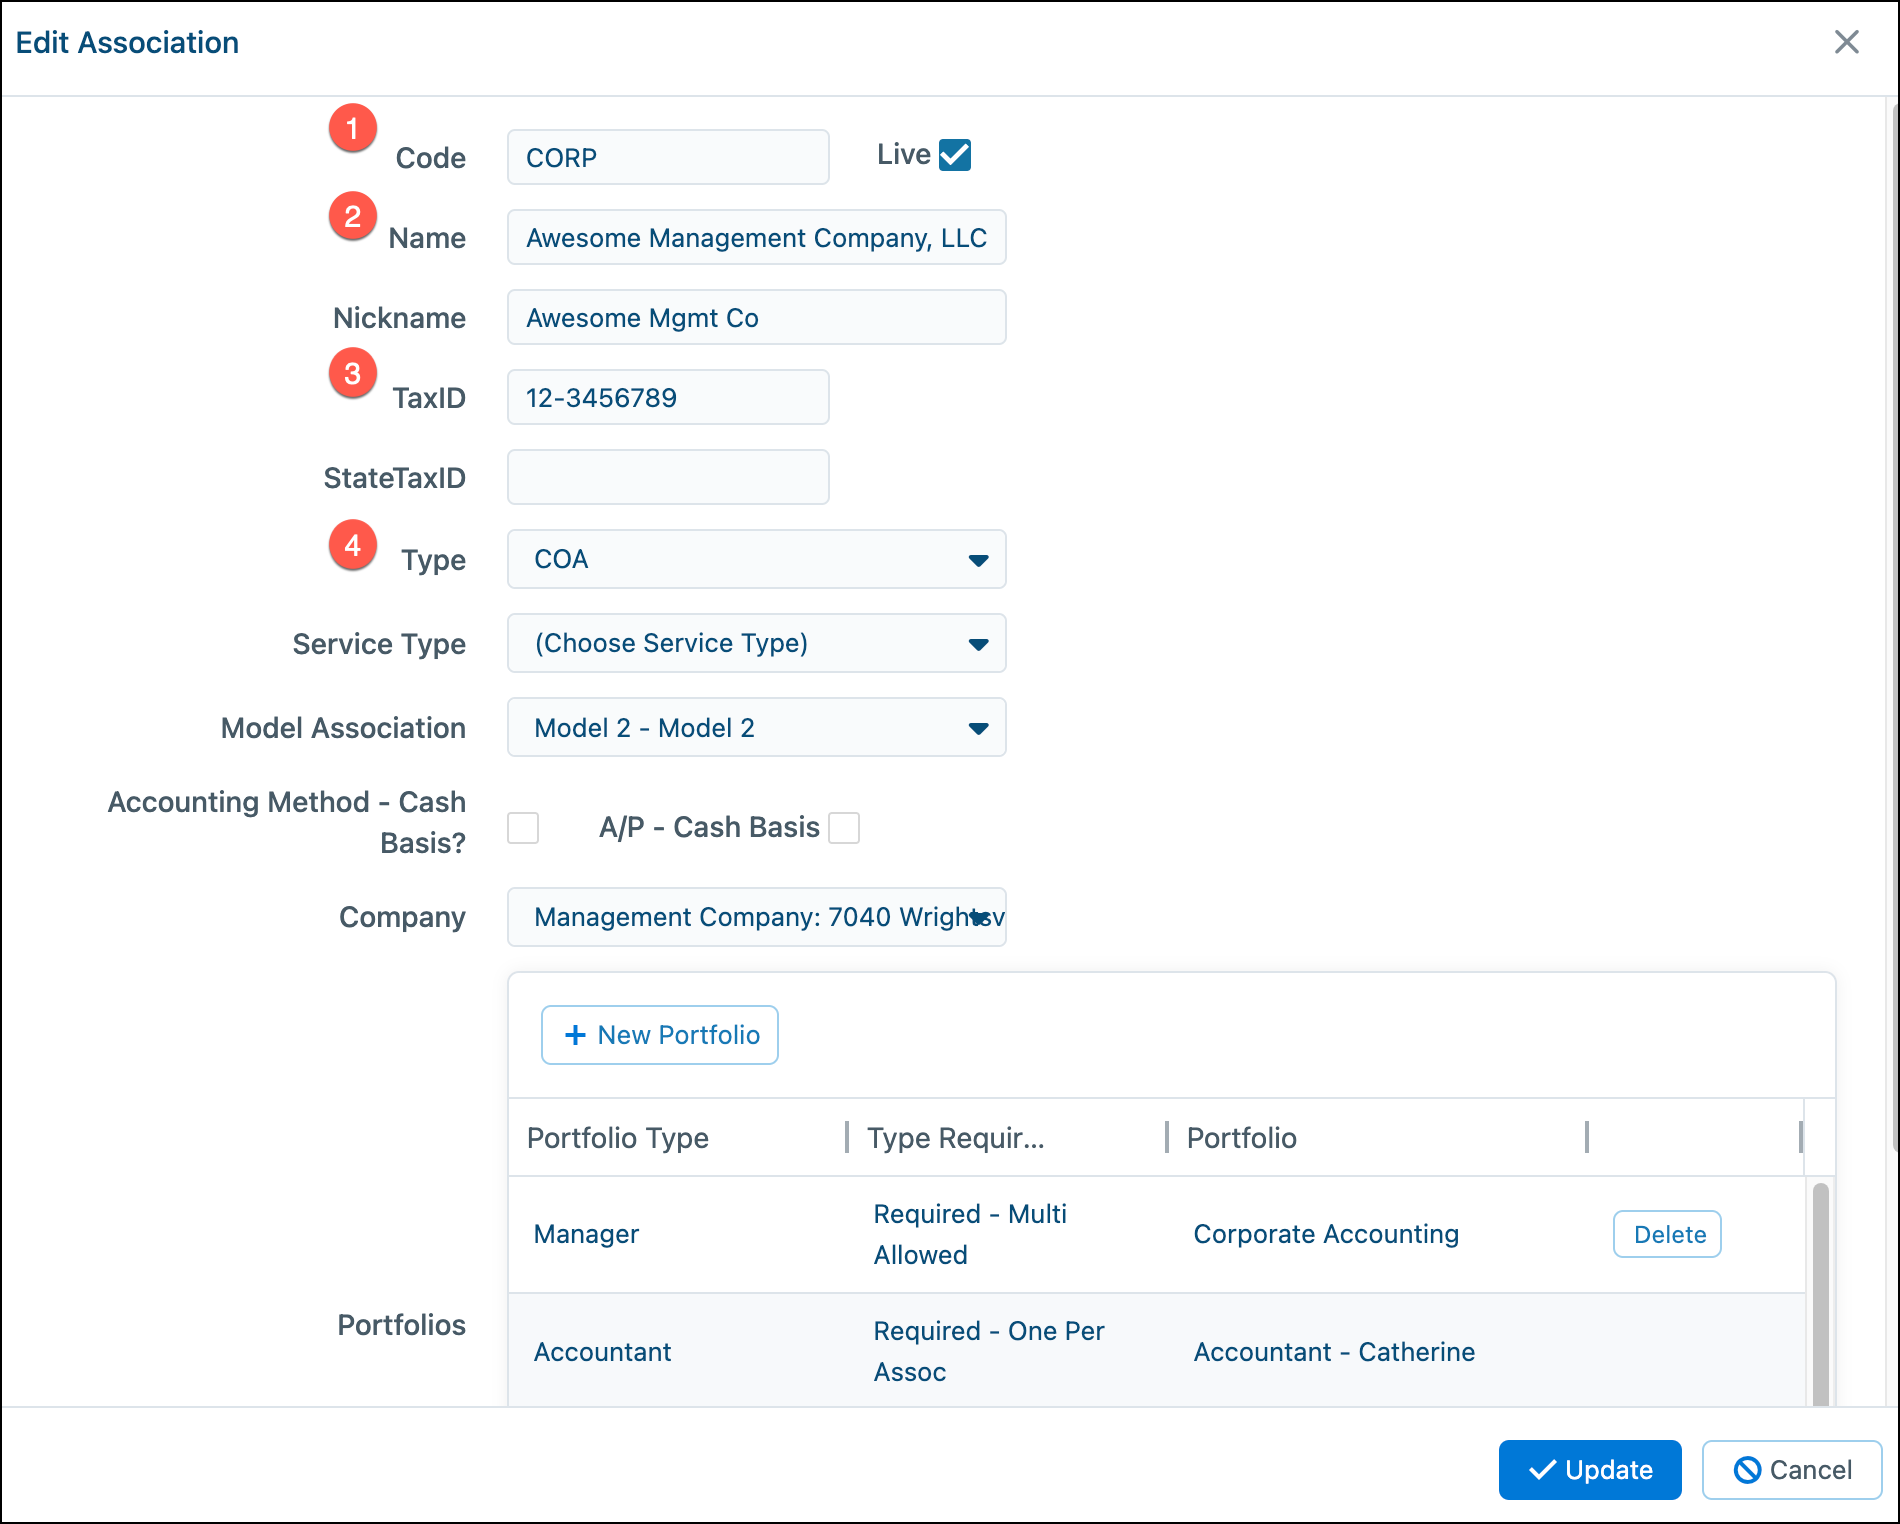
Task: Select the Accountant portfolio type cell
Action: 602,1352
